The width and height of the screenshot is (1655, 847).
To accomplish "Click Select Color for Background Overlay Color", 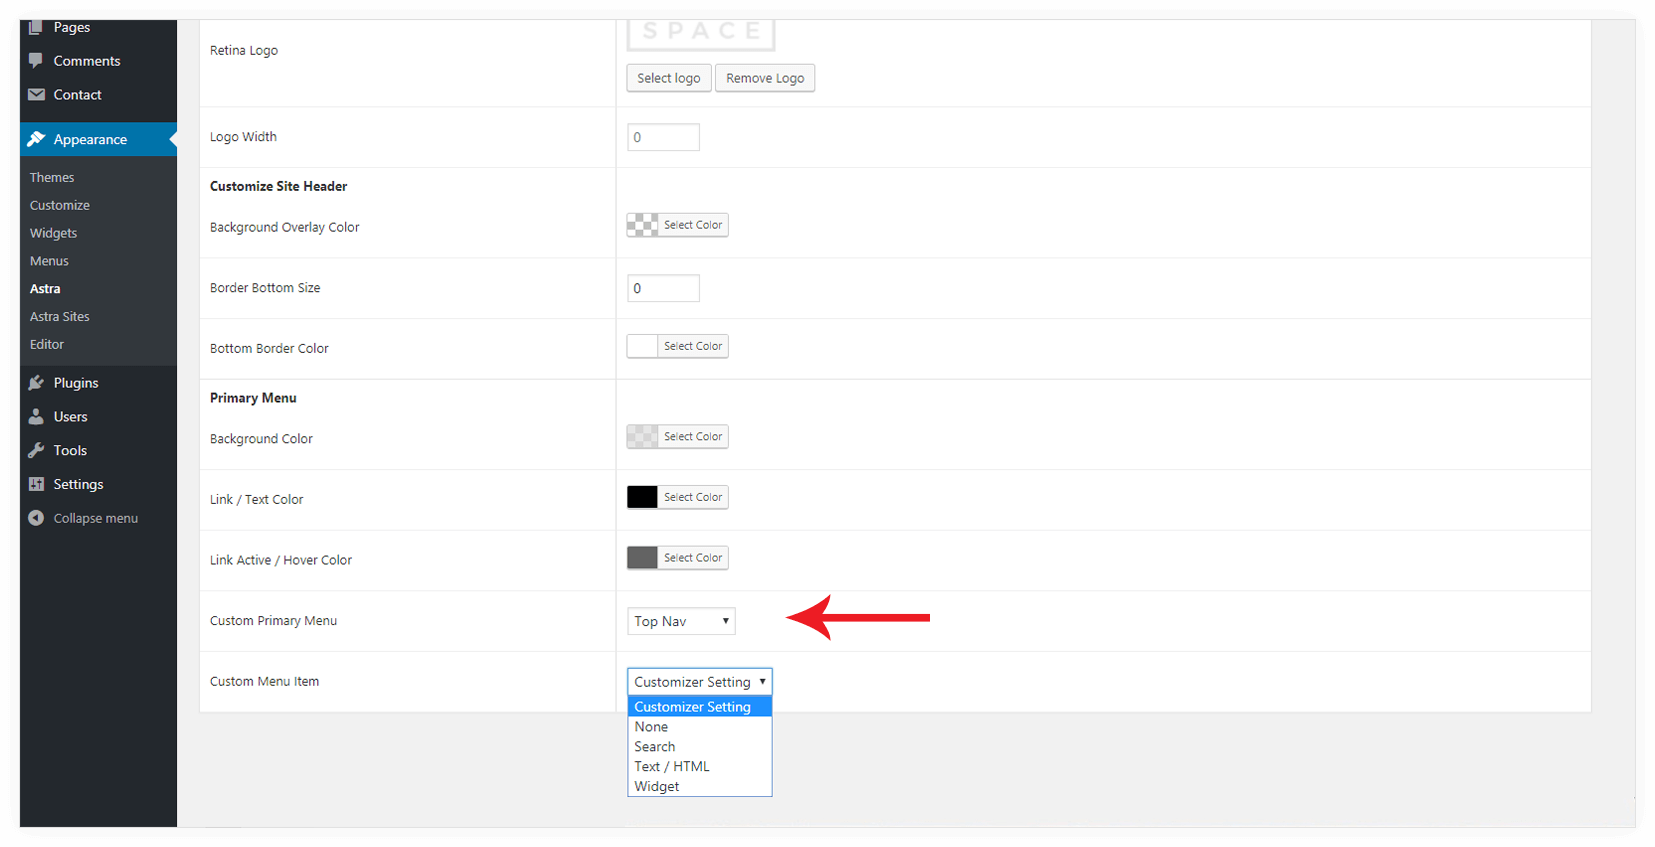I will pos(693,225).
